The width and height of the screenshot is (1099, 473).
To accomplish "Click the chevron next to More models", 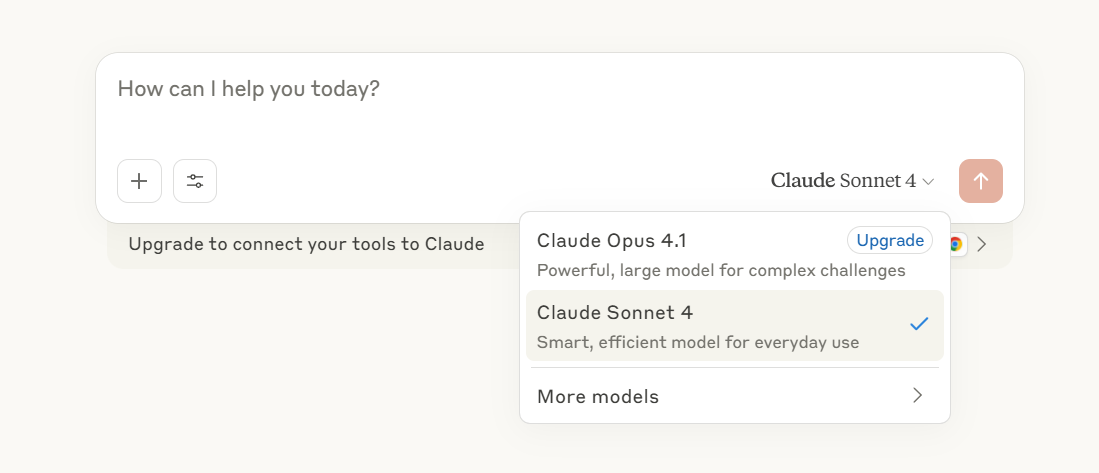I will tap(917, 396).
